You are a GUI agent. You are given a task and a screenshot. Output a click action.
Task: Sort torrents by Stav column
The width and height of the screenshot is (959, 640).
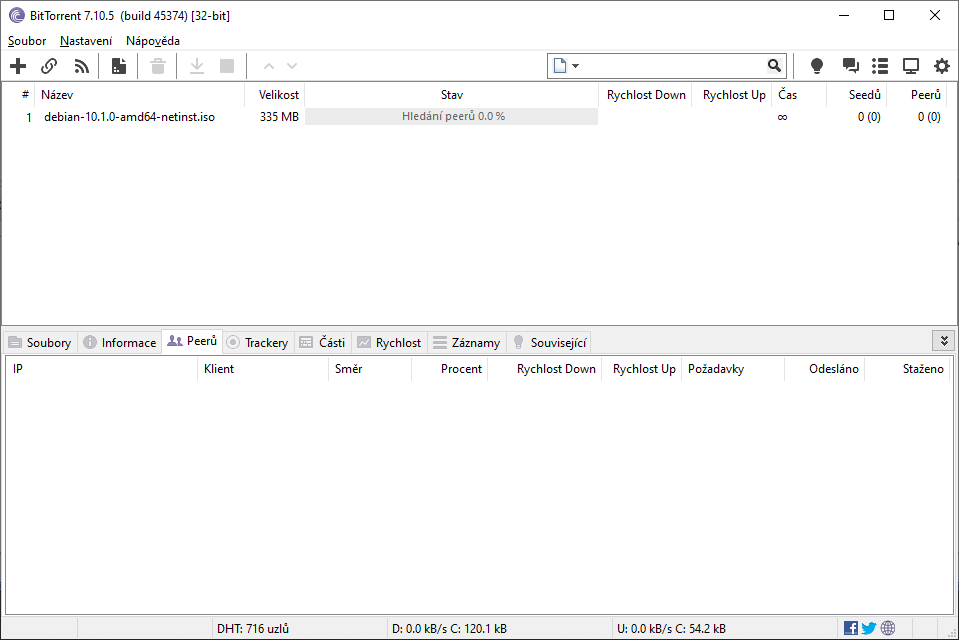point(451,95)
